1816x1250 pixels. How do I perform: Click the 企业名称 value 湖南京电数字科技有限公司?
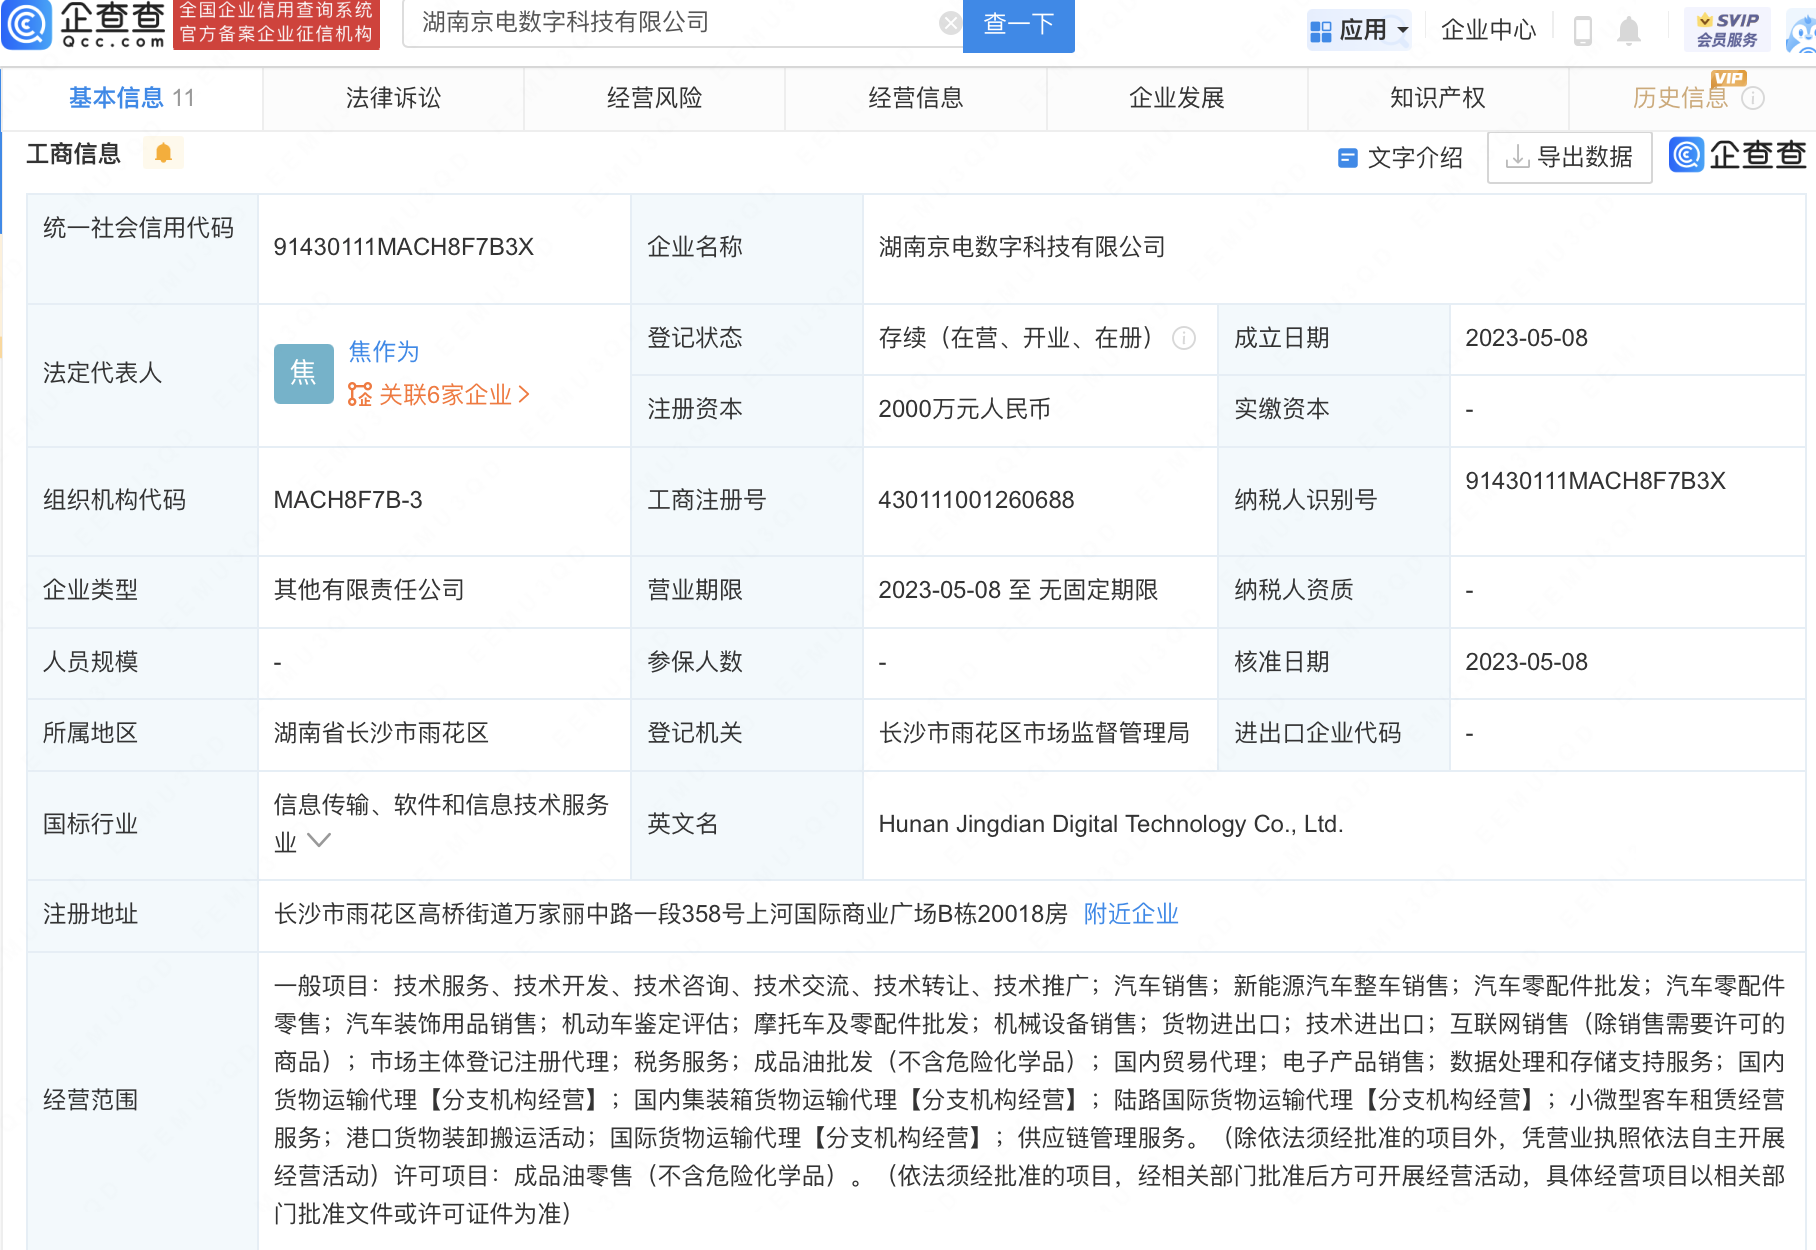tap(1022, 247)
